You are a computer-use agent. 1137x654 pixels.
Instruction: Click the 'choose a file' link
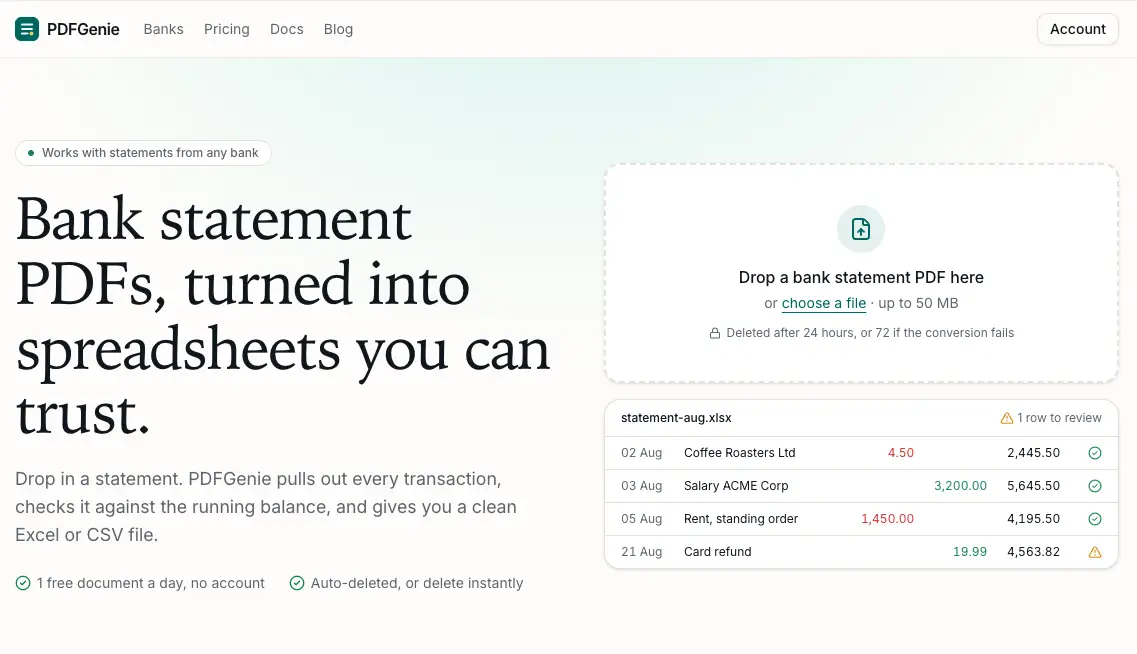click(824, 303)
